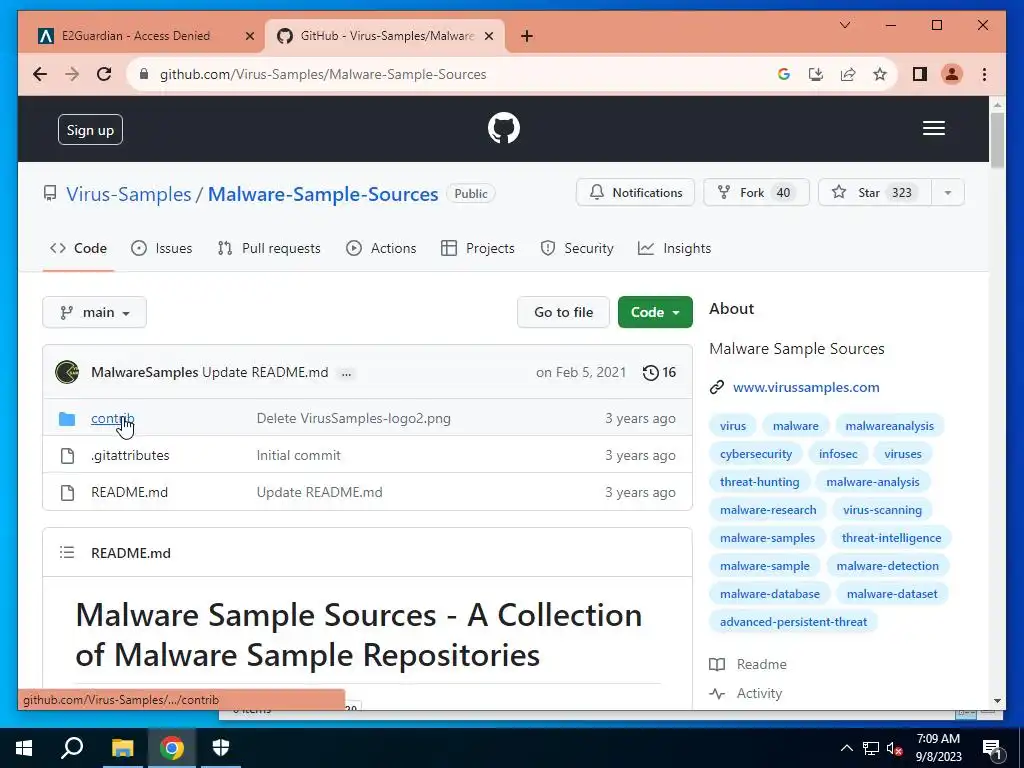
Task: Select the Code tab
Action: click(78, 248)
